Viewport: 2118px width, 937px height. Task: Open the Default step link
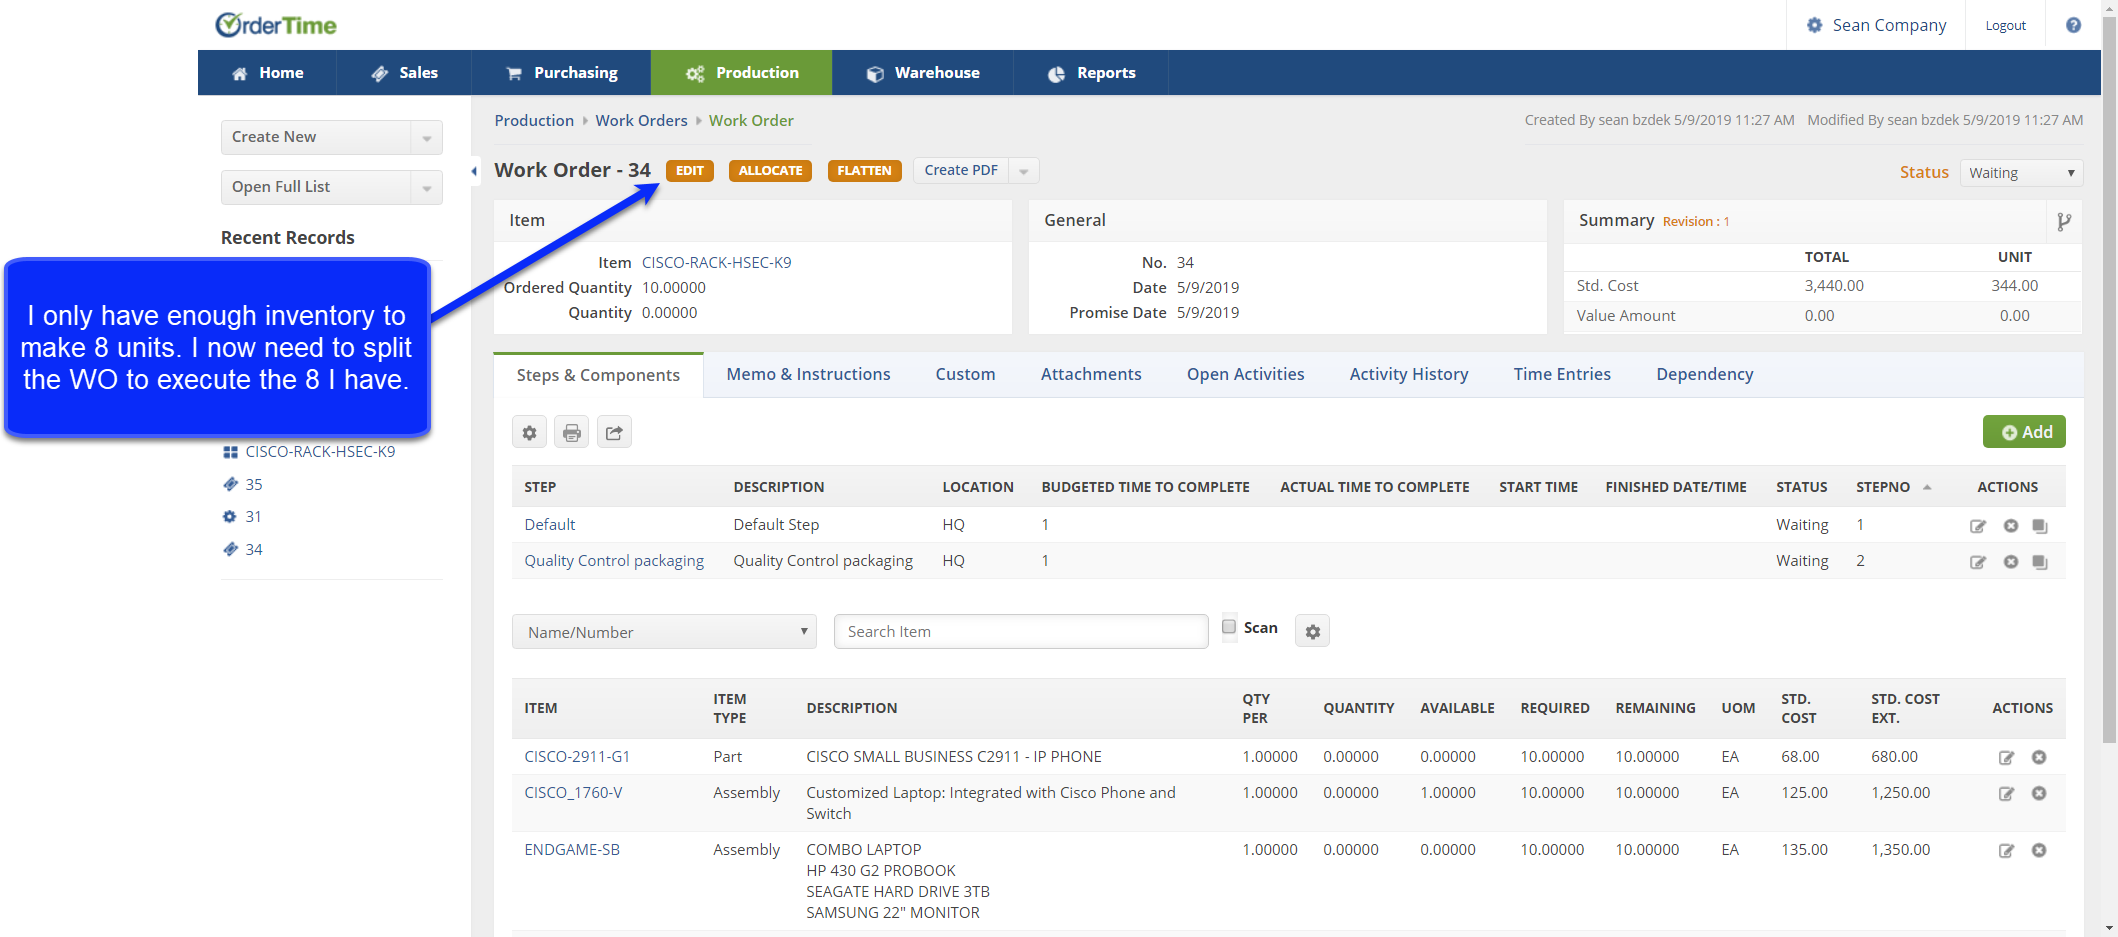tap(550, 525)
